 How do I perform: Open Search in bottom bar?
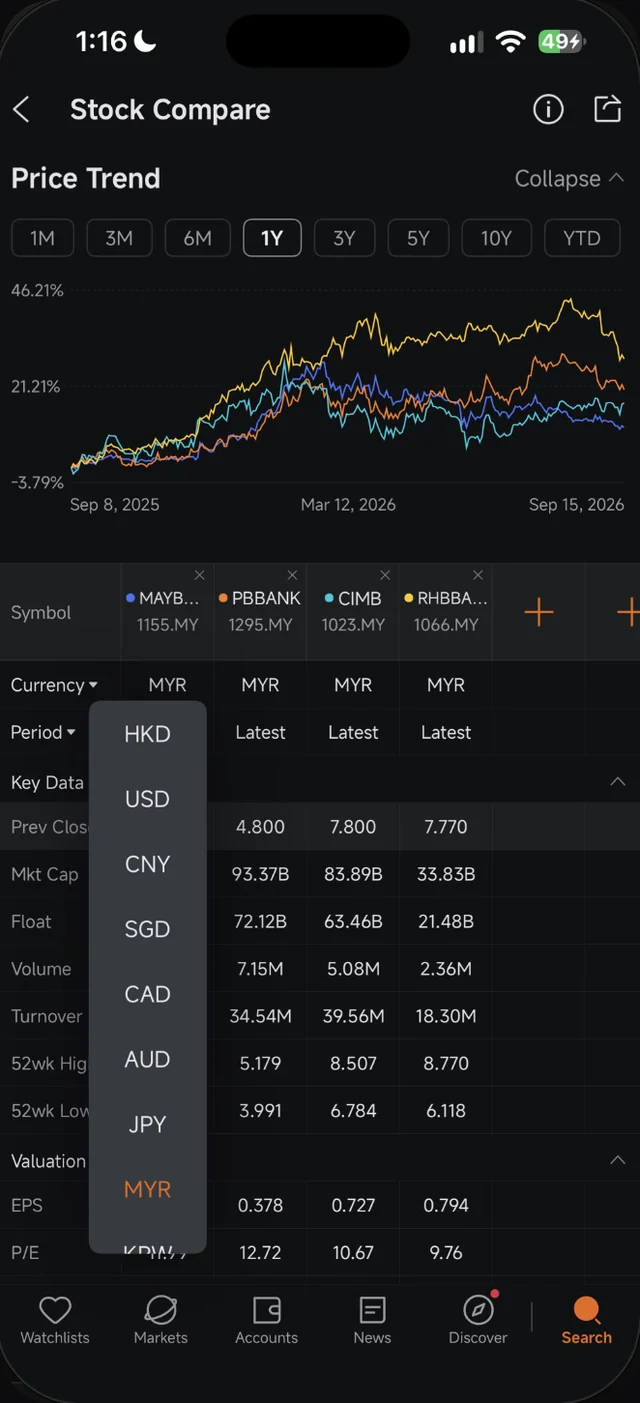586,1320
